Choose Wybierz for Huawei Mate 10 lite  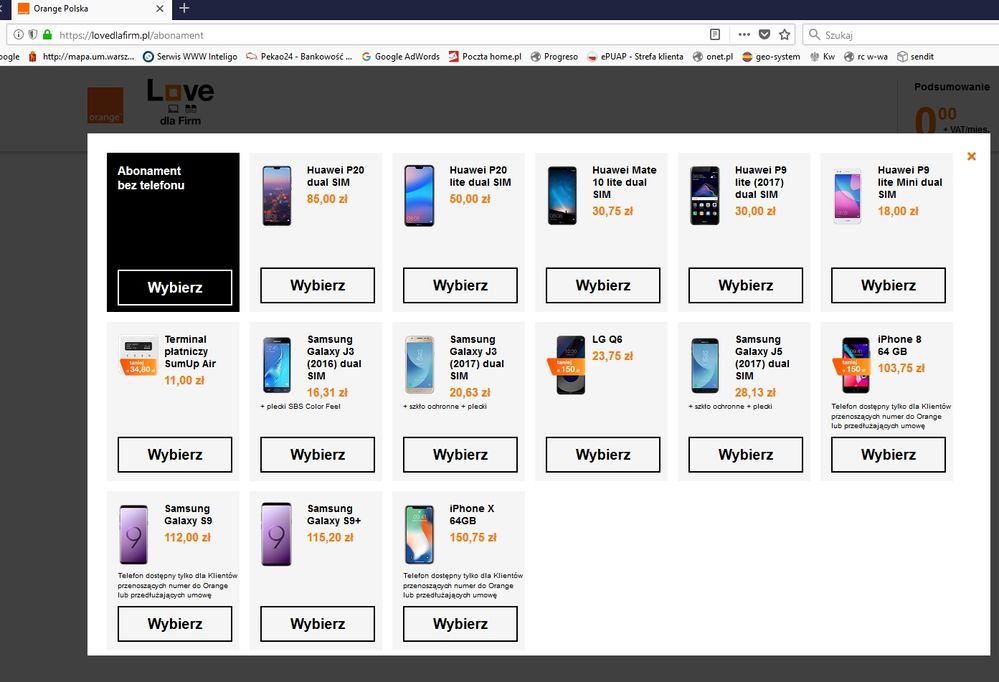603,285
